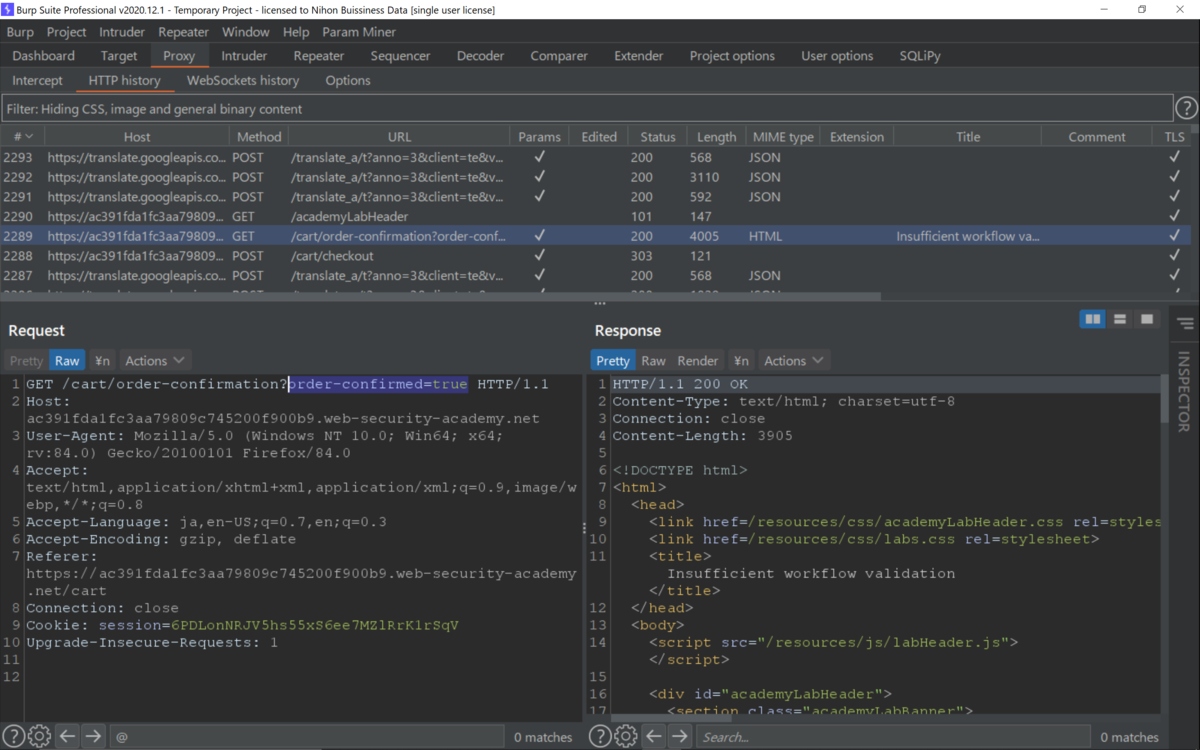Open the Decoder tab
The width and height of the screenshot is (1200, 750).
point(481,56)
